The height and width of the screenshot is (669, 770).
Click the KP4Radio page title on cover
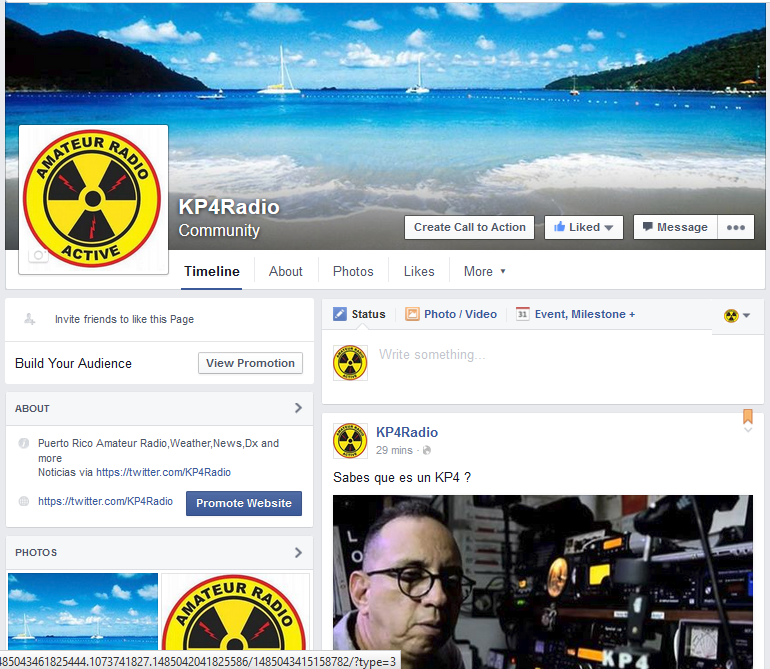[229, 207]
